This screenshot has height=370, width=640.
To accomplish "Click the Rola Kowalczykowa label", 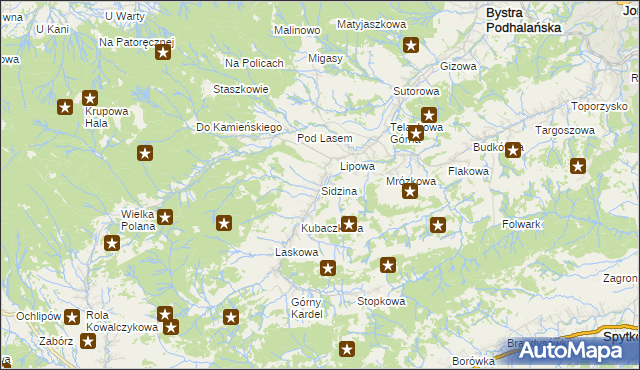I will (122, 321).
